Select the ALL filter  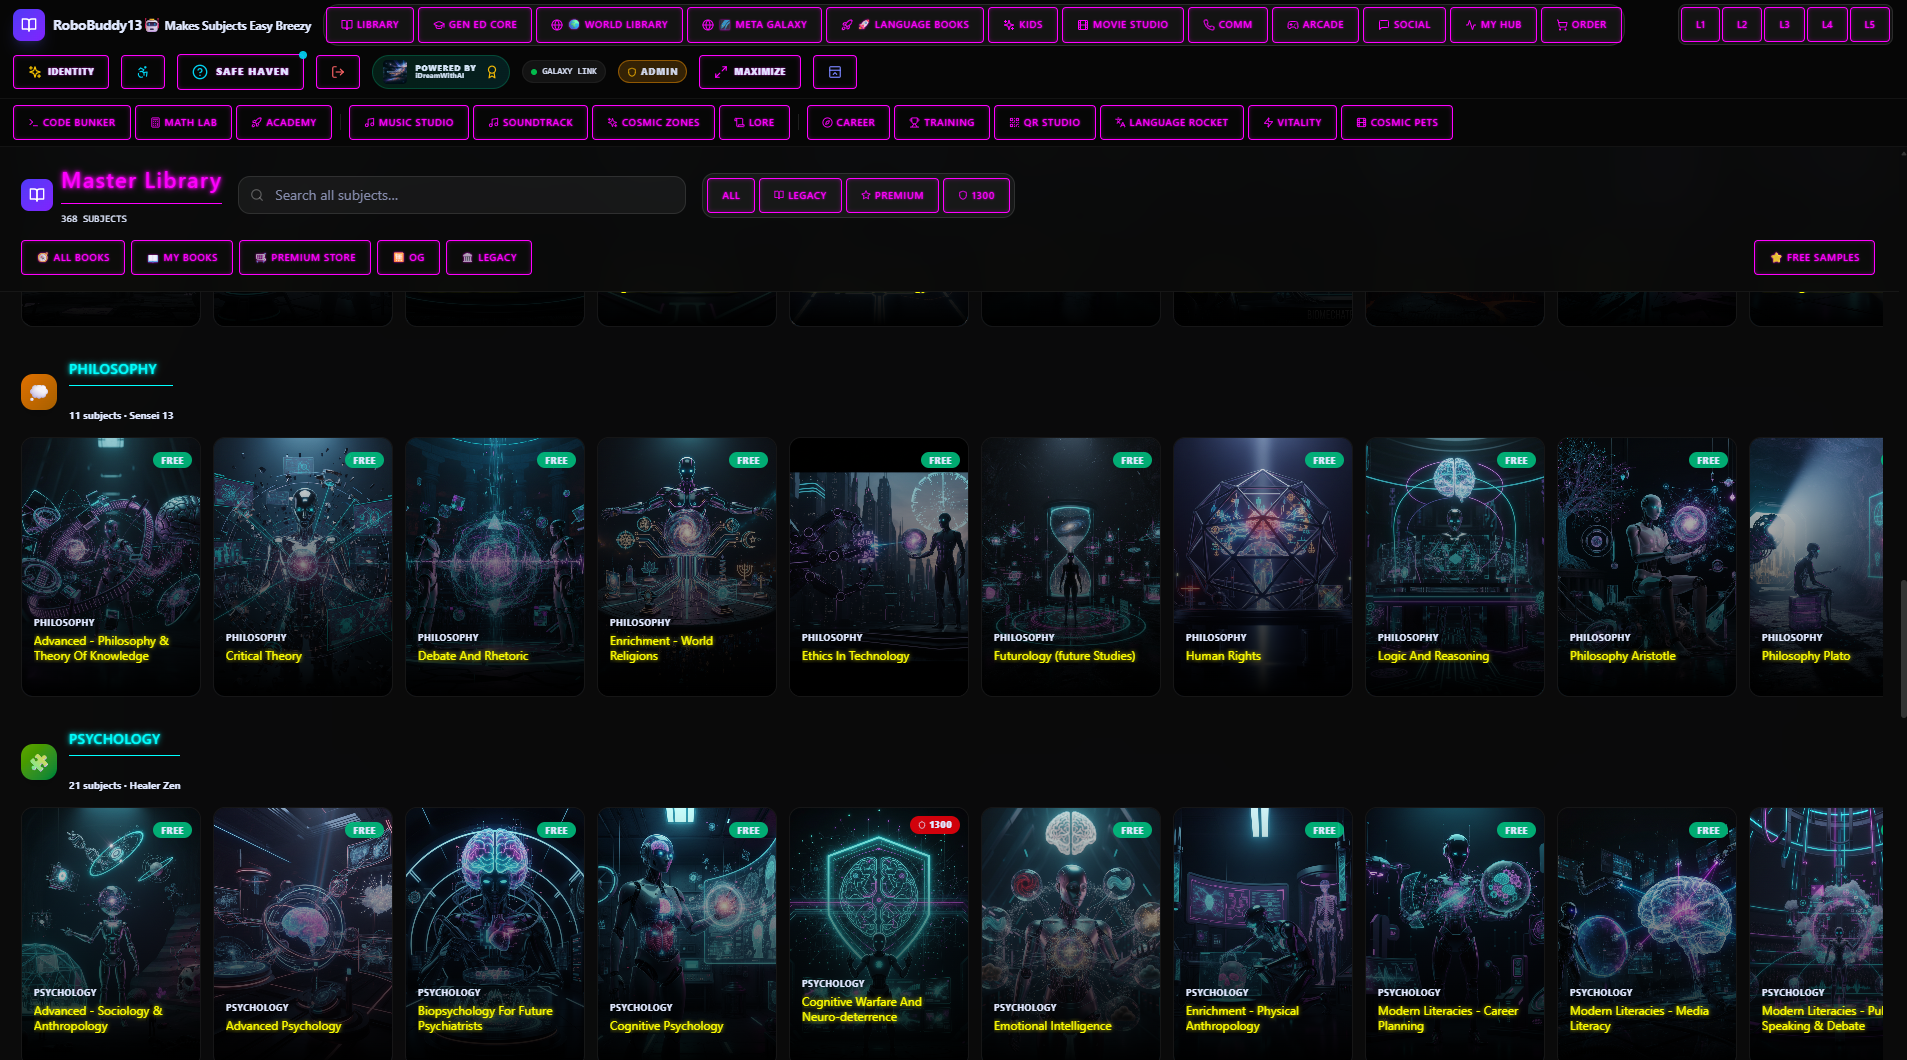[x=731, y=196]
